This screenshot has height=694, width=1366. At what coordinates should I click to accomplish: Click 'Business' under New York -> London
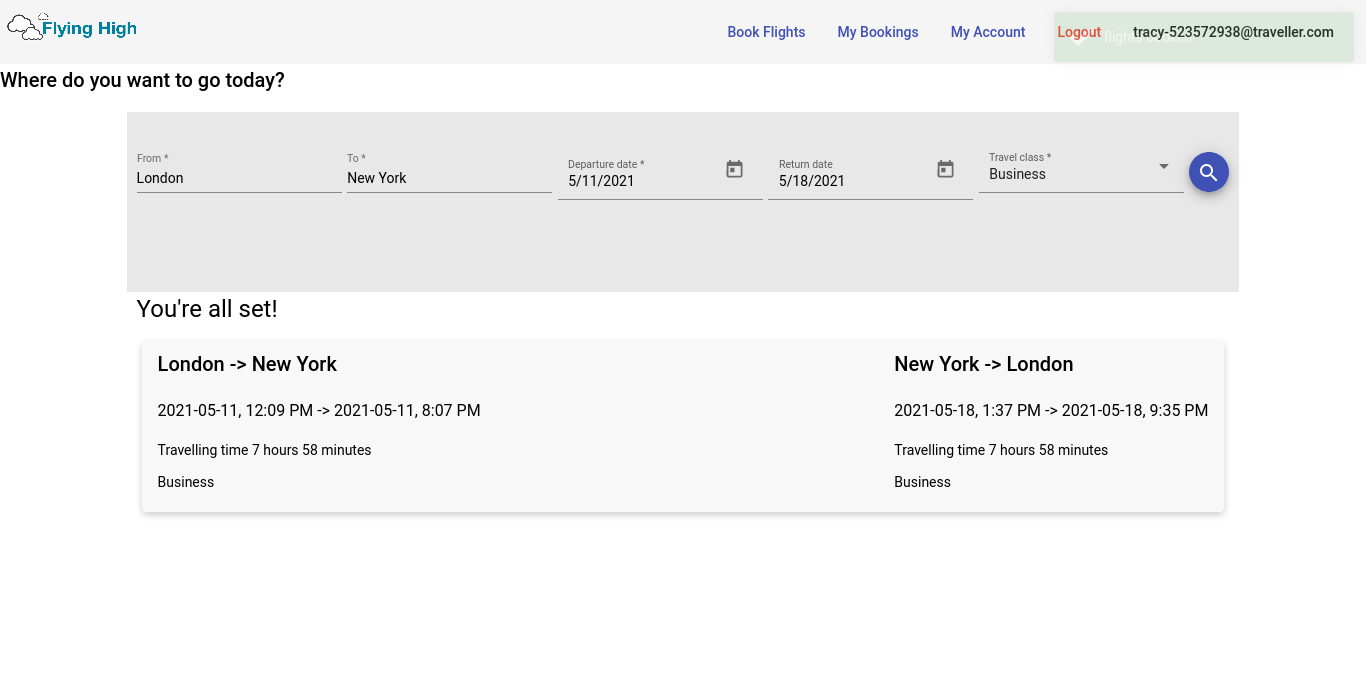(x=922, y=482)
